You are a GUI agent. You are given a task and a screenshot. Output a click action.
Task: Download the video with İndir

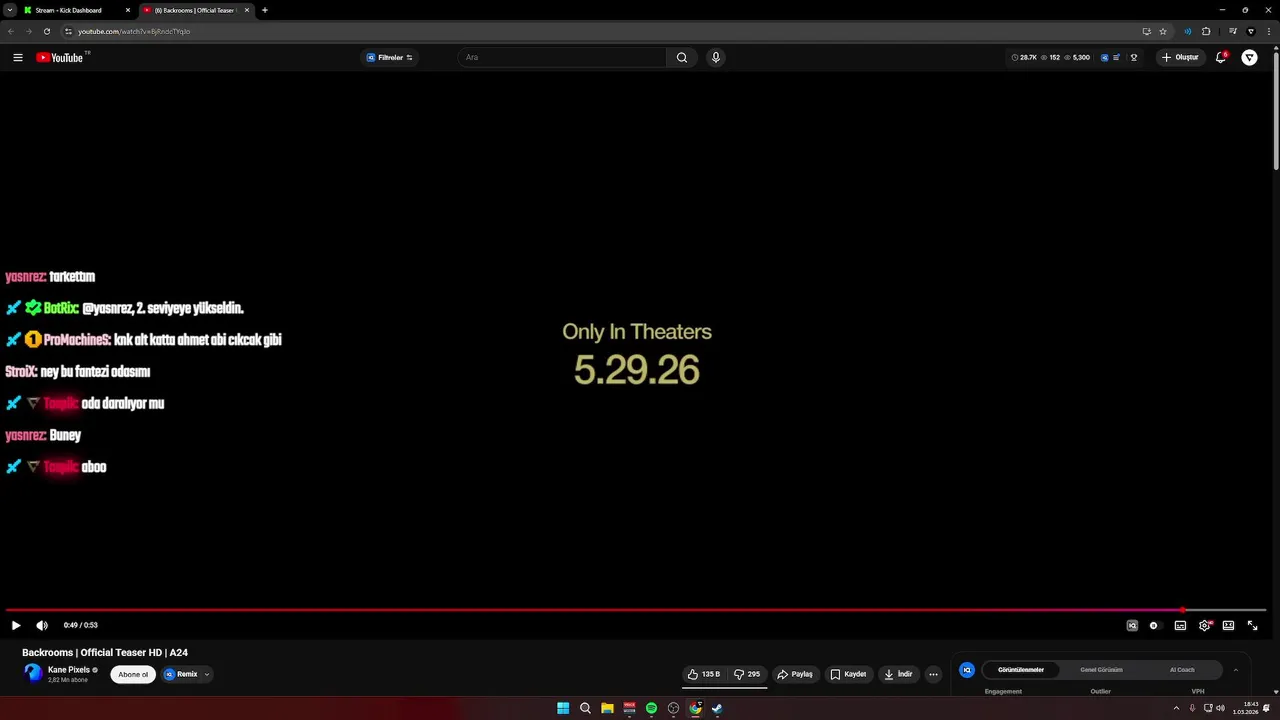[898, 674]
